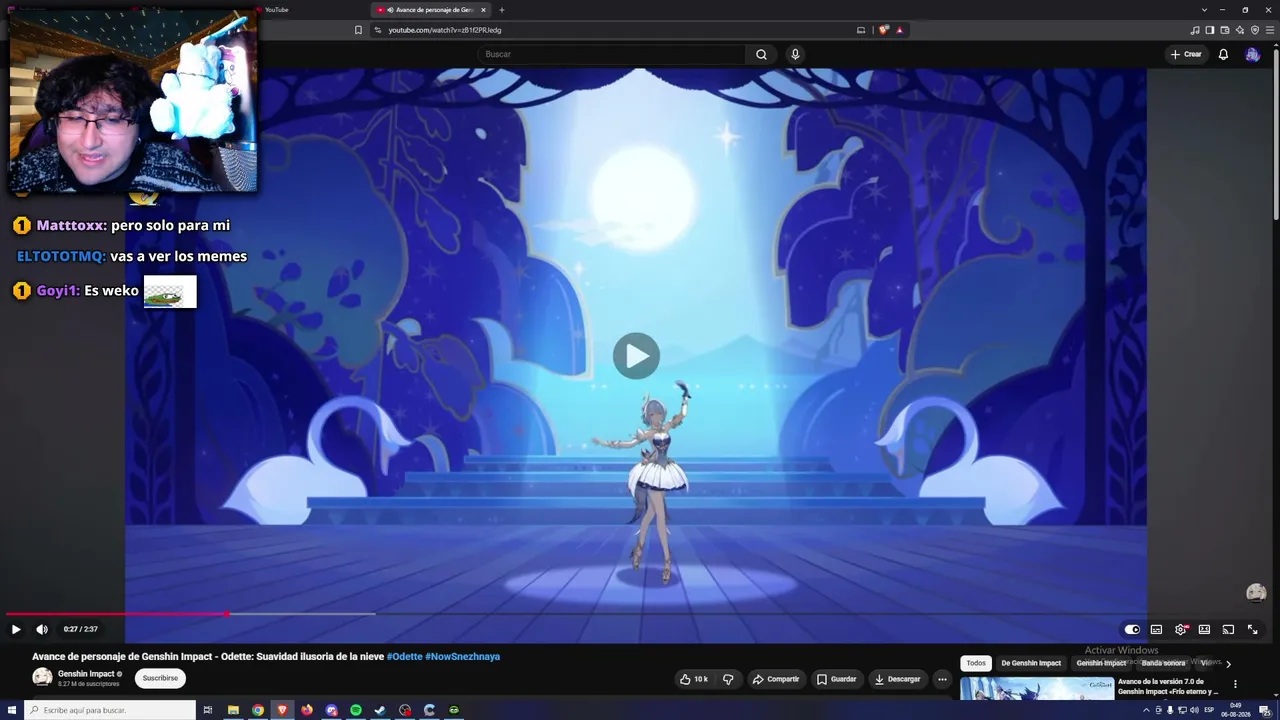Enter full screen mode
Image resolution: width=1280 pixels, height=720 pixels.
(1252, 629)
